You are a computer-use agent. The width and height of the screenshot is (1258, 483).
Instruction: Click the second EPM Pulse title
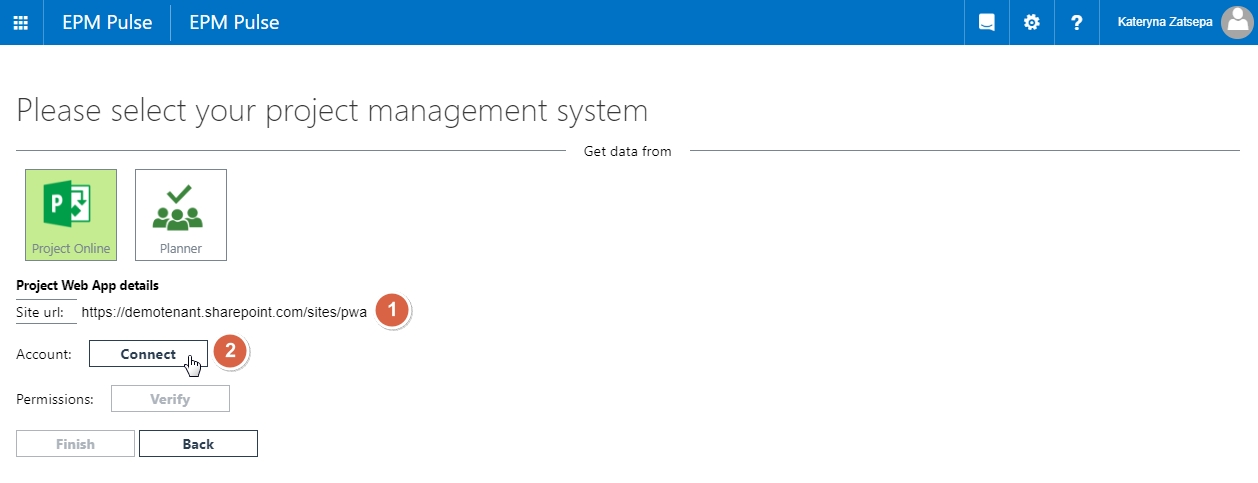[234, 22]
